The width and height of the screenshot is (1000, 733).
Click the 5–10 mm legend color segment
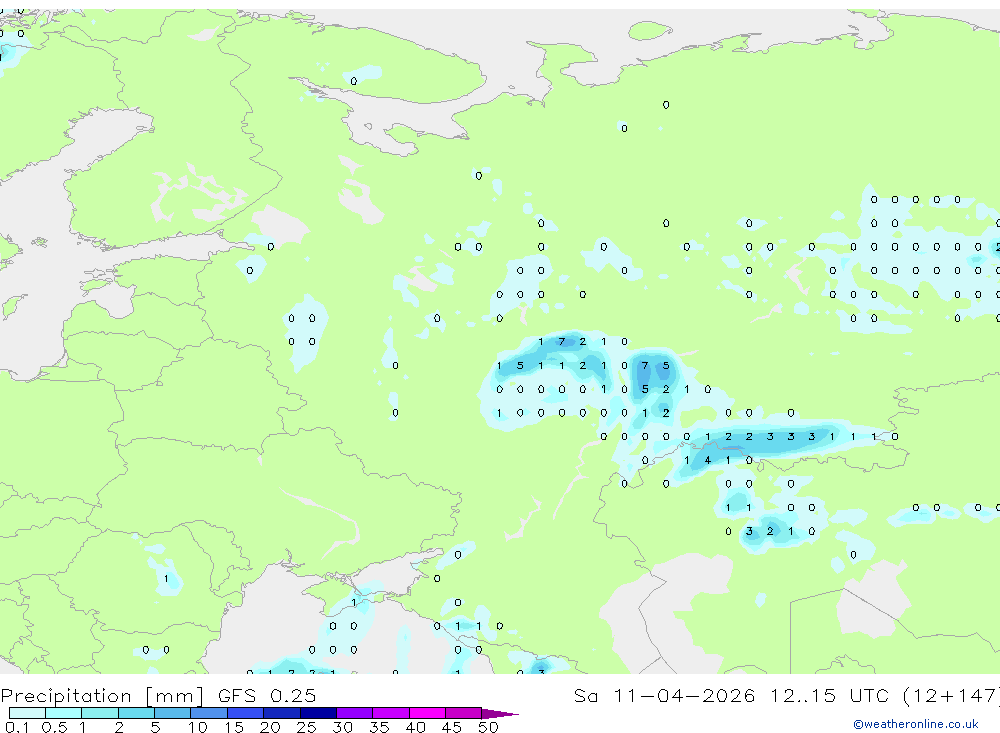click(x=173, y=713)
